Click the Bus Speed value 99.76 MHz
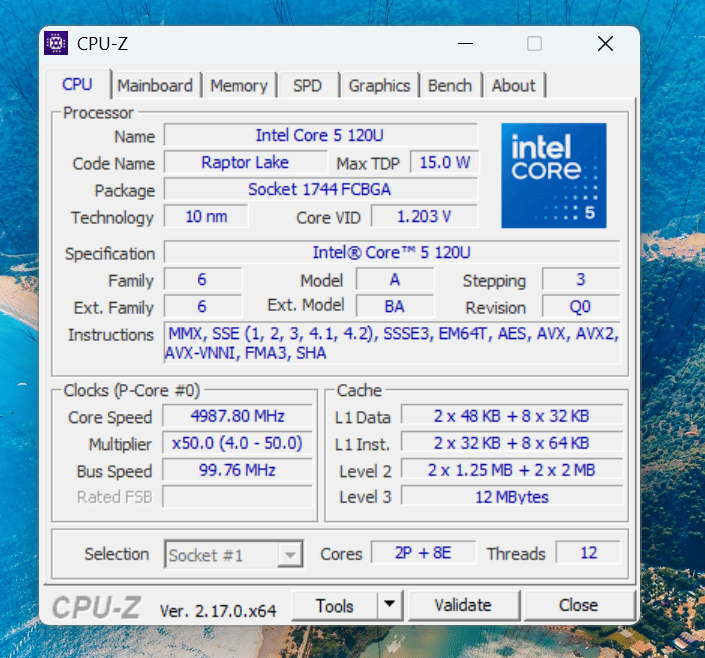 click(x=237, y=470)
